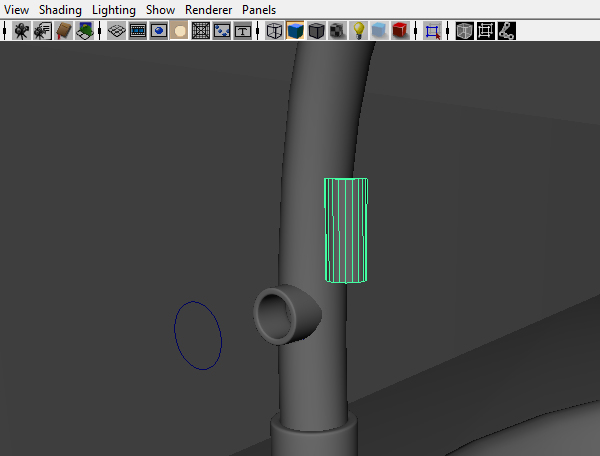Image resolution: width=600 pixels, height=456 pixels.
Task: Select the small nozzle cone object
Action: click(287, 314)
